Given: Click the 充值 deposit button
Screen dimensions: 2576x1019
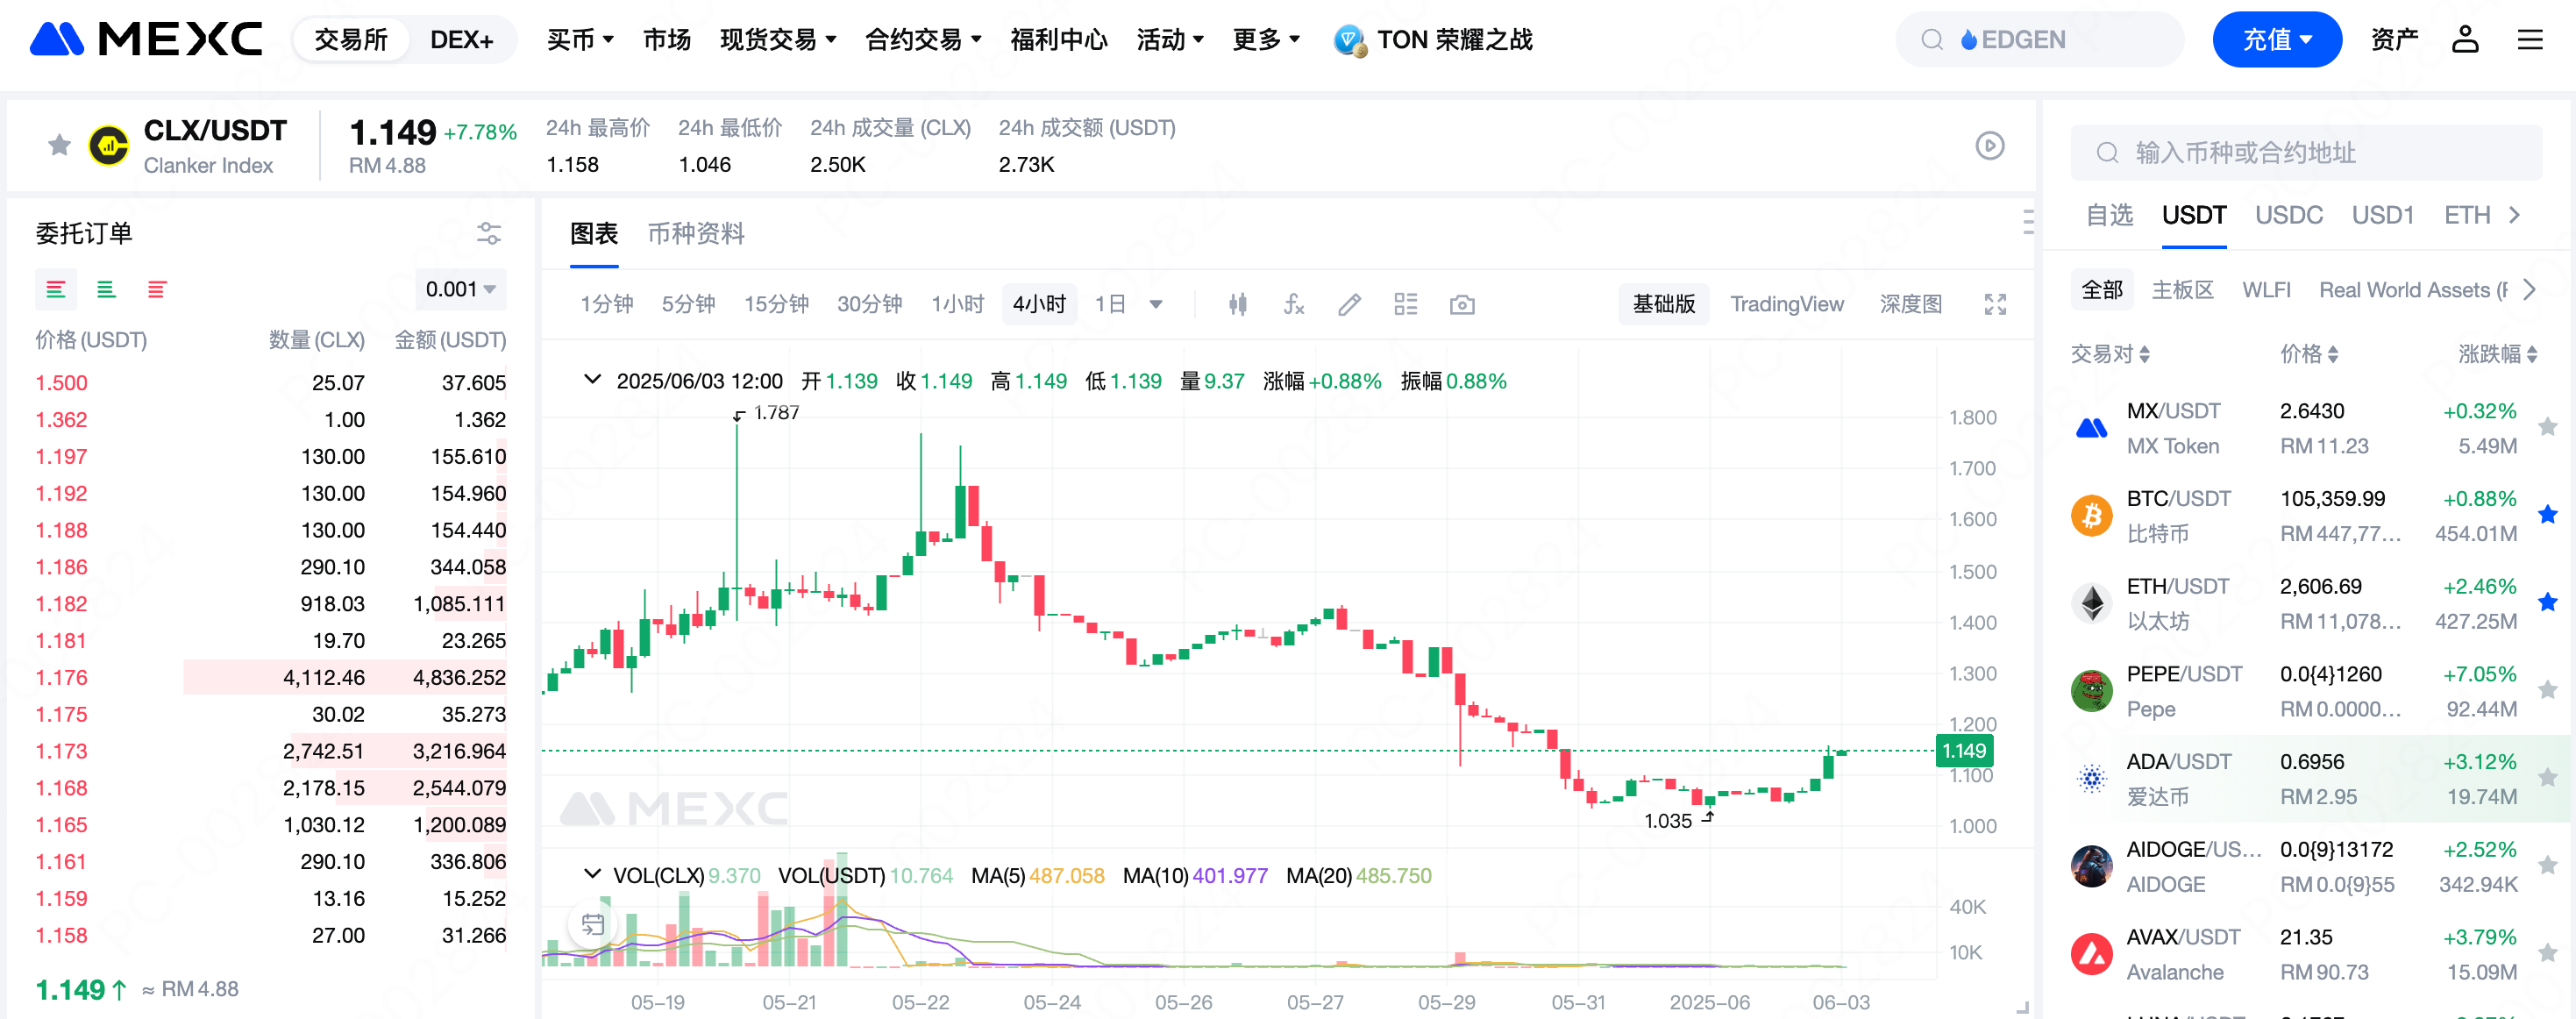Looking at the screenshot, I should click(x=2276, y=40).
